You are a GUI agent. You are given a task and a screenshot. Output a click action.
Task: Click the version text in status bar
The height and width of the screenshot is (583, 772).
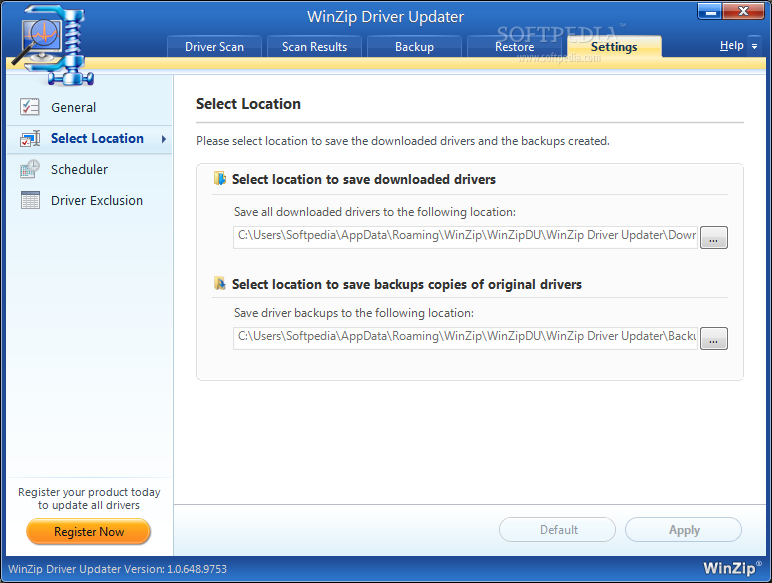coord(118,569)
